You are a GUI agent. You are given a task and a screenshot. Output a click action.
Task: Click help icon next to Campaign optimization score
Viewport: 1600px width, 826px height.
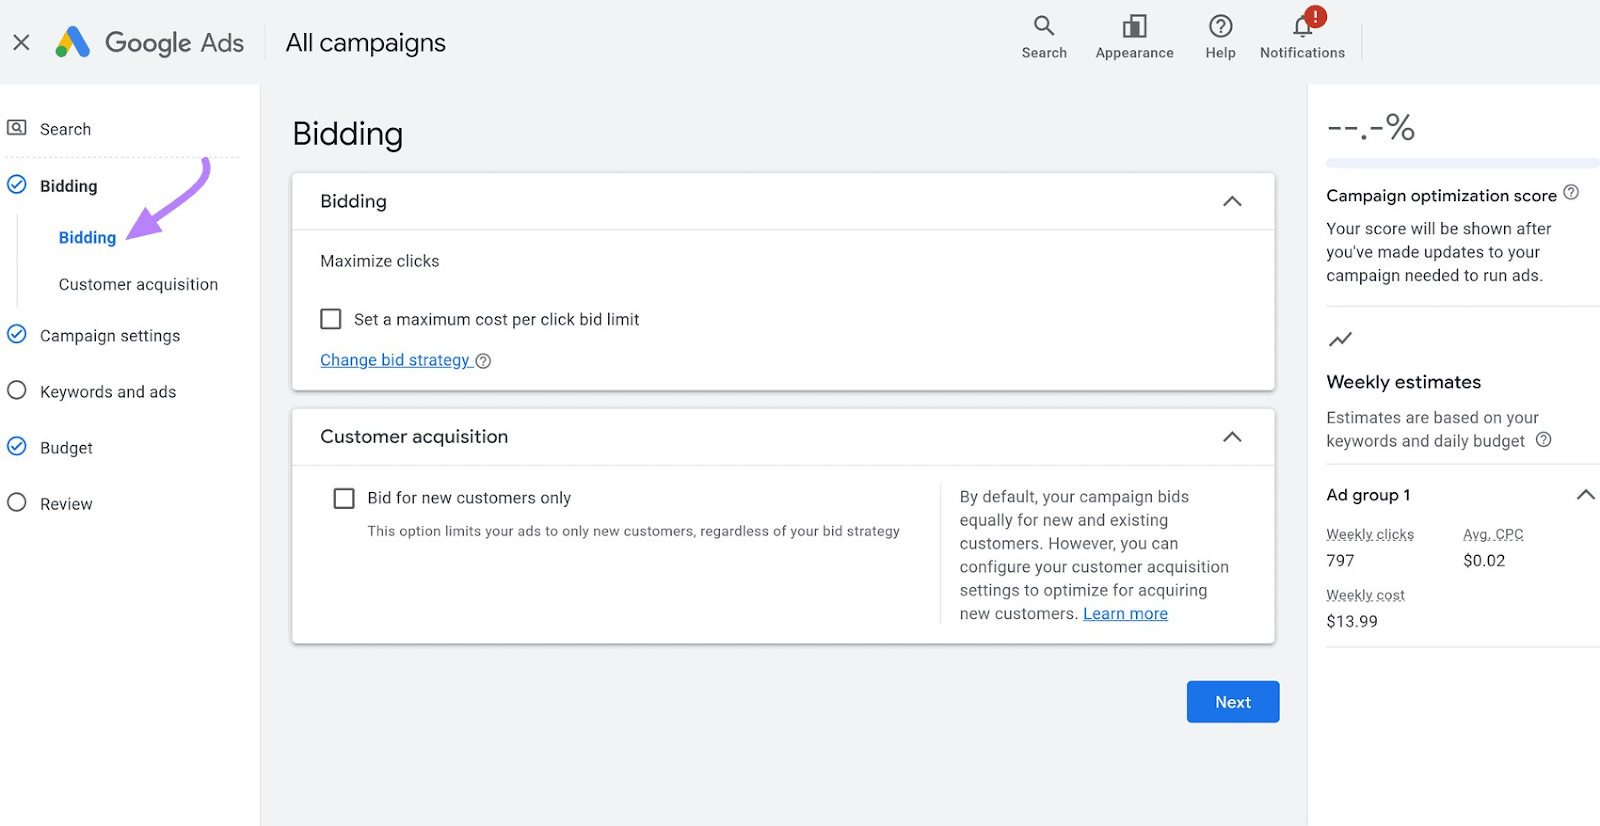pyautogui.click(x=1571, y=193)
